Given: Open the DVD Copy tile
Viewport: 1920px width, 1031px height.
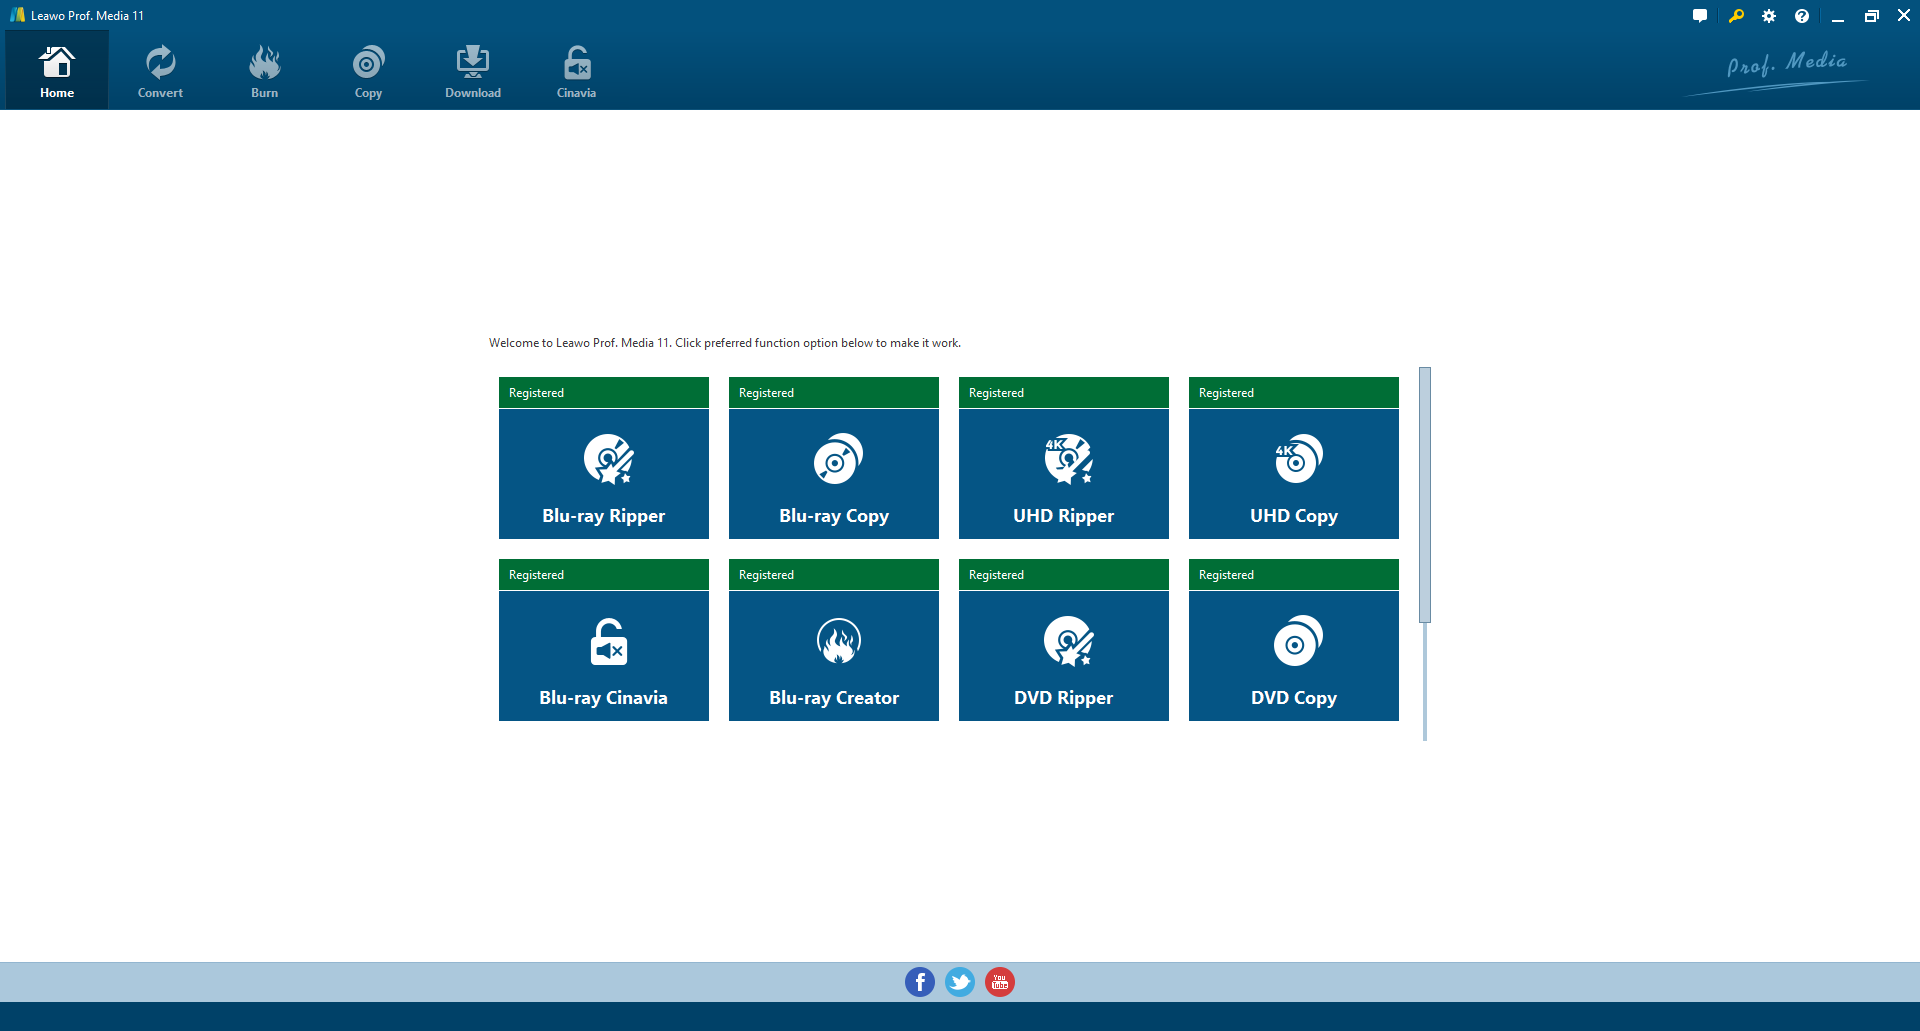Looking at the screenshot, I should 1294,656.
